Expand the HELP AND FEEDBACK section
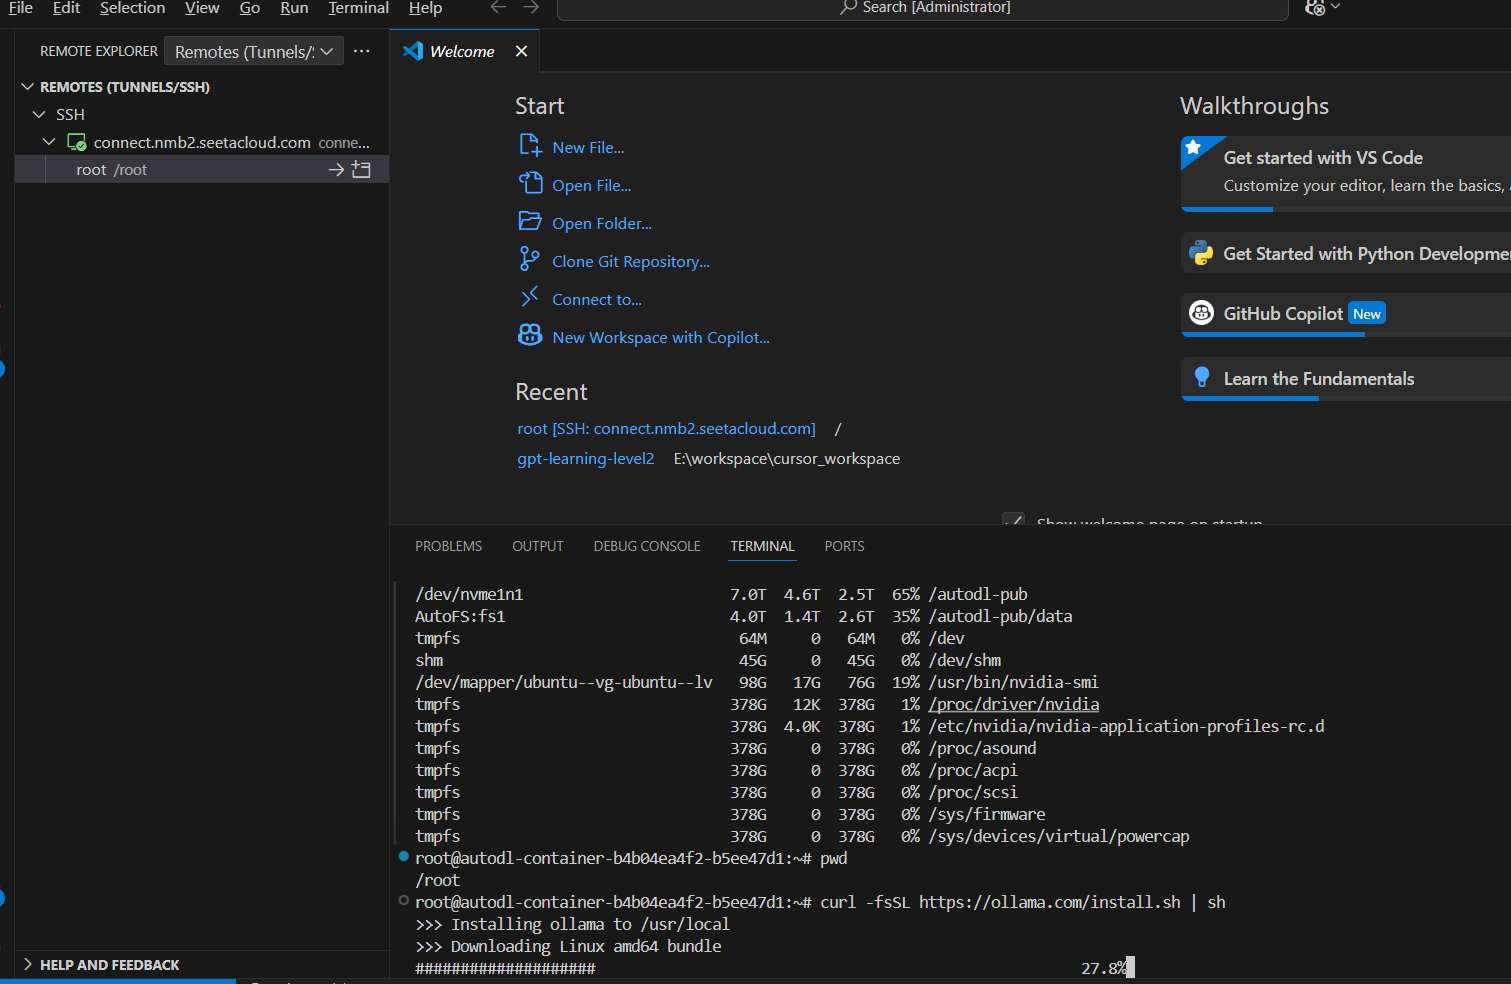The image size is (1511, 984). point(27,964)
